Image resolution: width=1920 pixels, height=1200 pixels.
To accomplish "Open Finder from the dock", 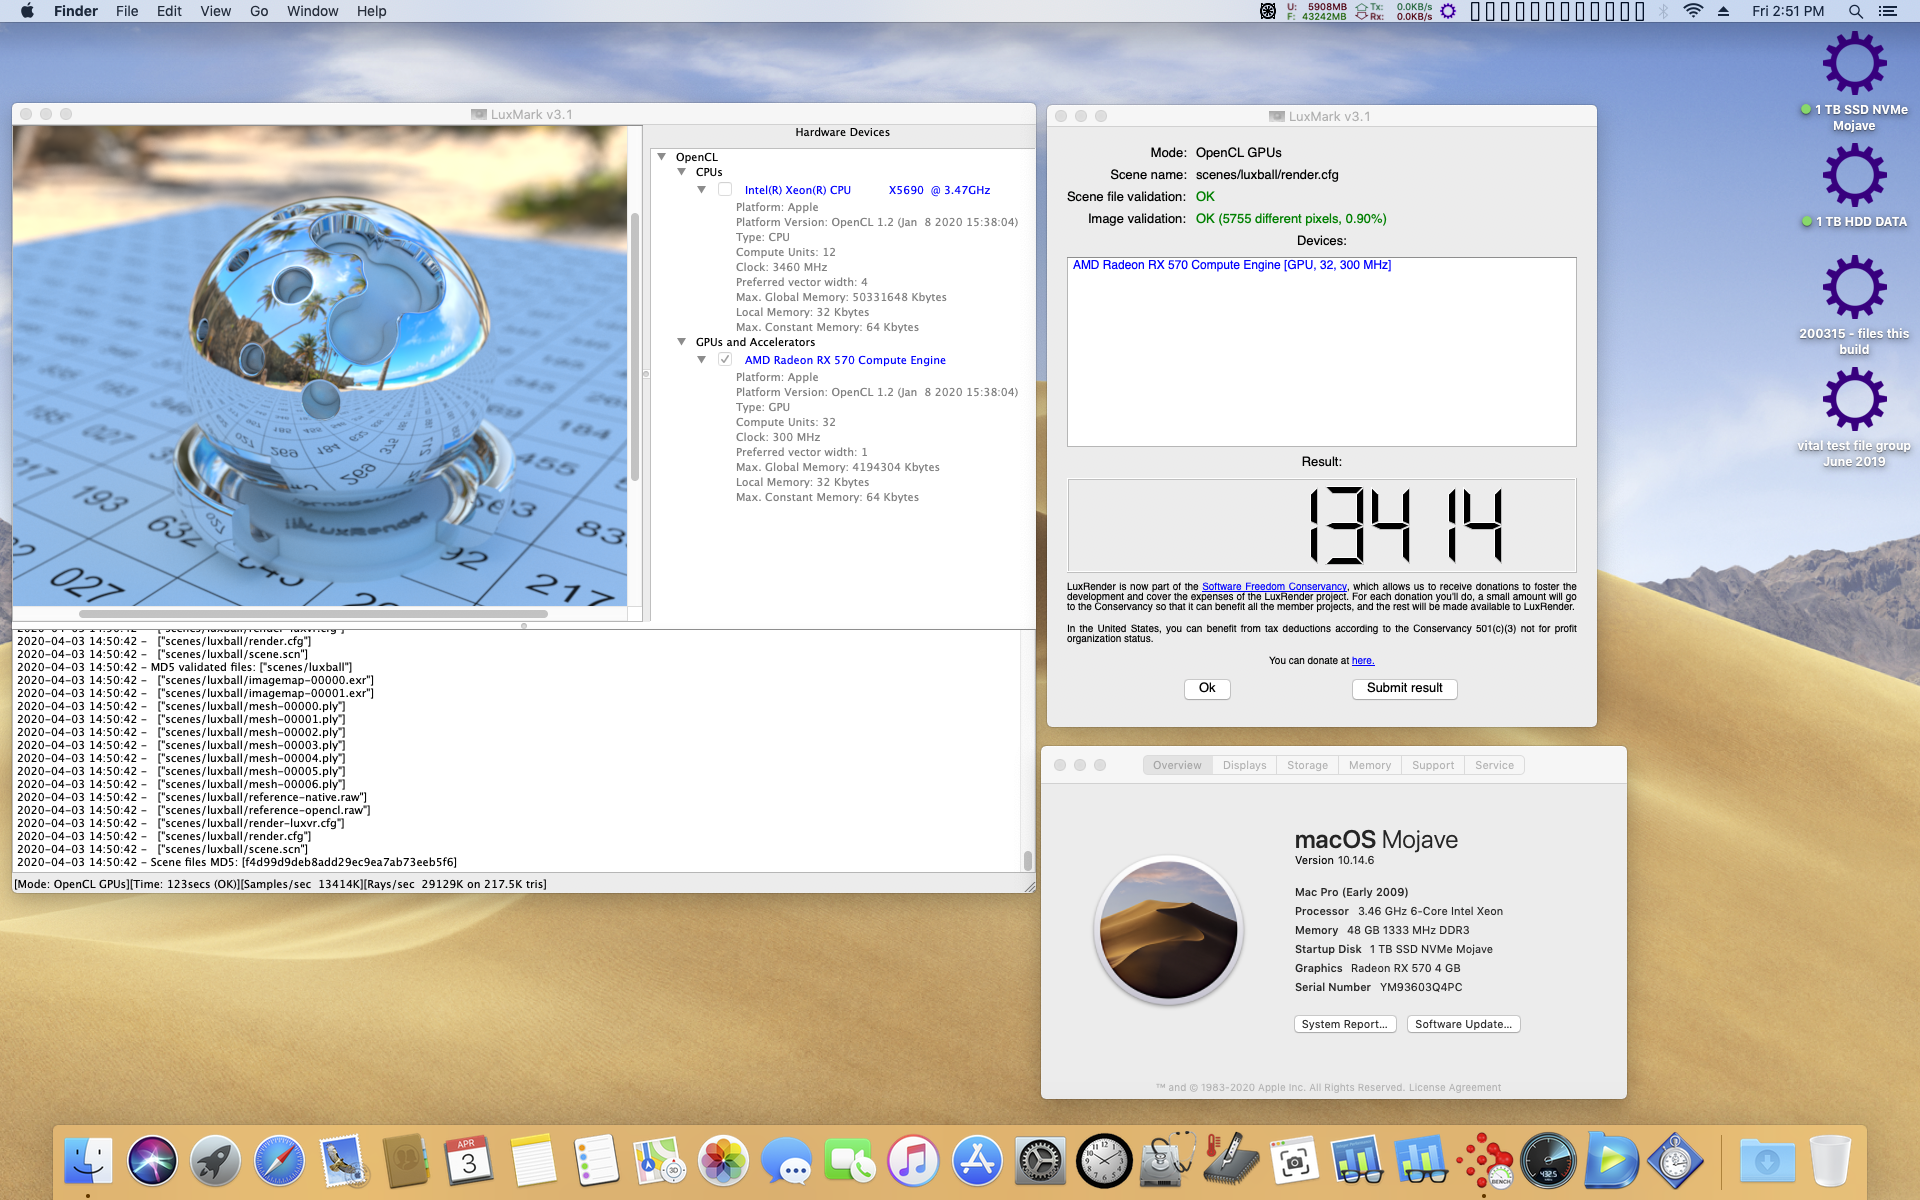I will tap(88, 1161).
